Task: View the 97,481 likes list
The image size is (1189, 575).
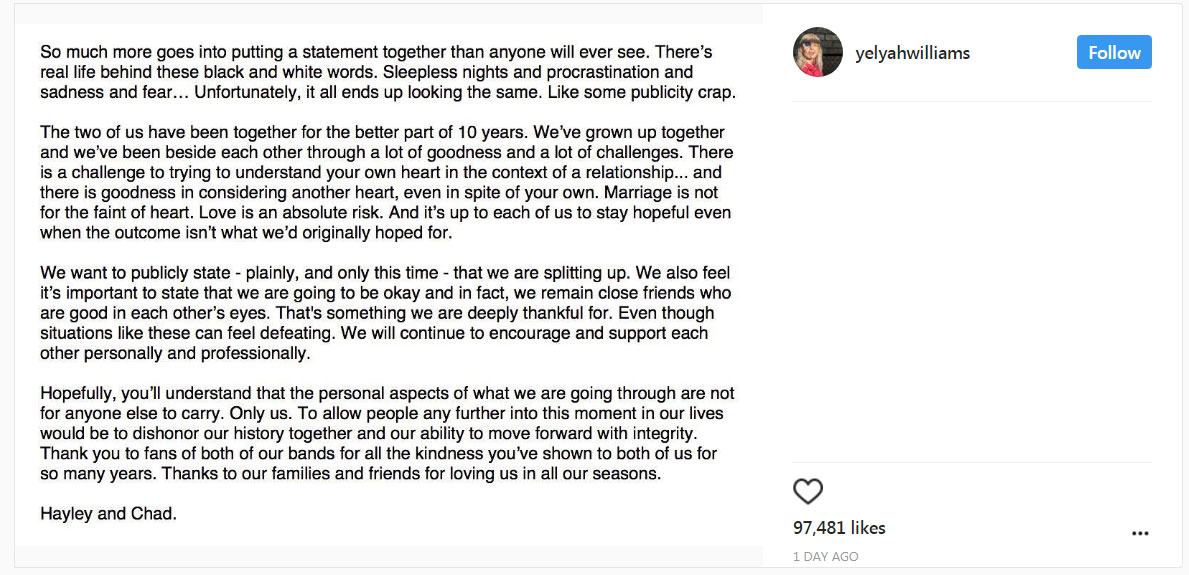Action: tap(839, 527)
